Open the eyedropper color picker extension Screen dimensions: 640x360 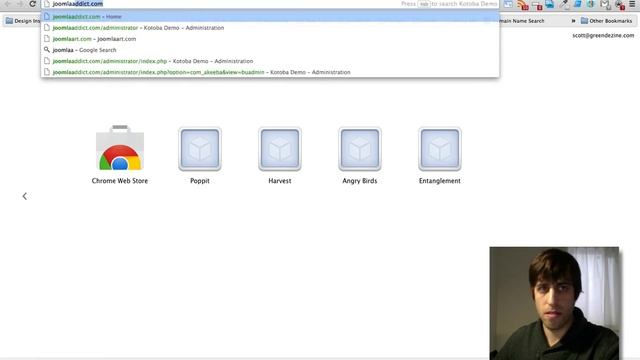pos(564,4)
